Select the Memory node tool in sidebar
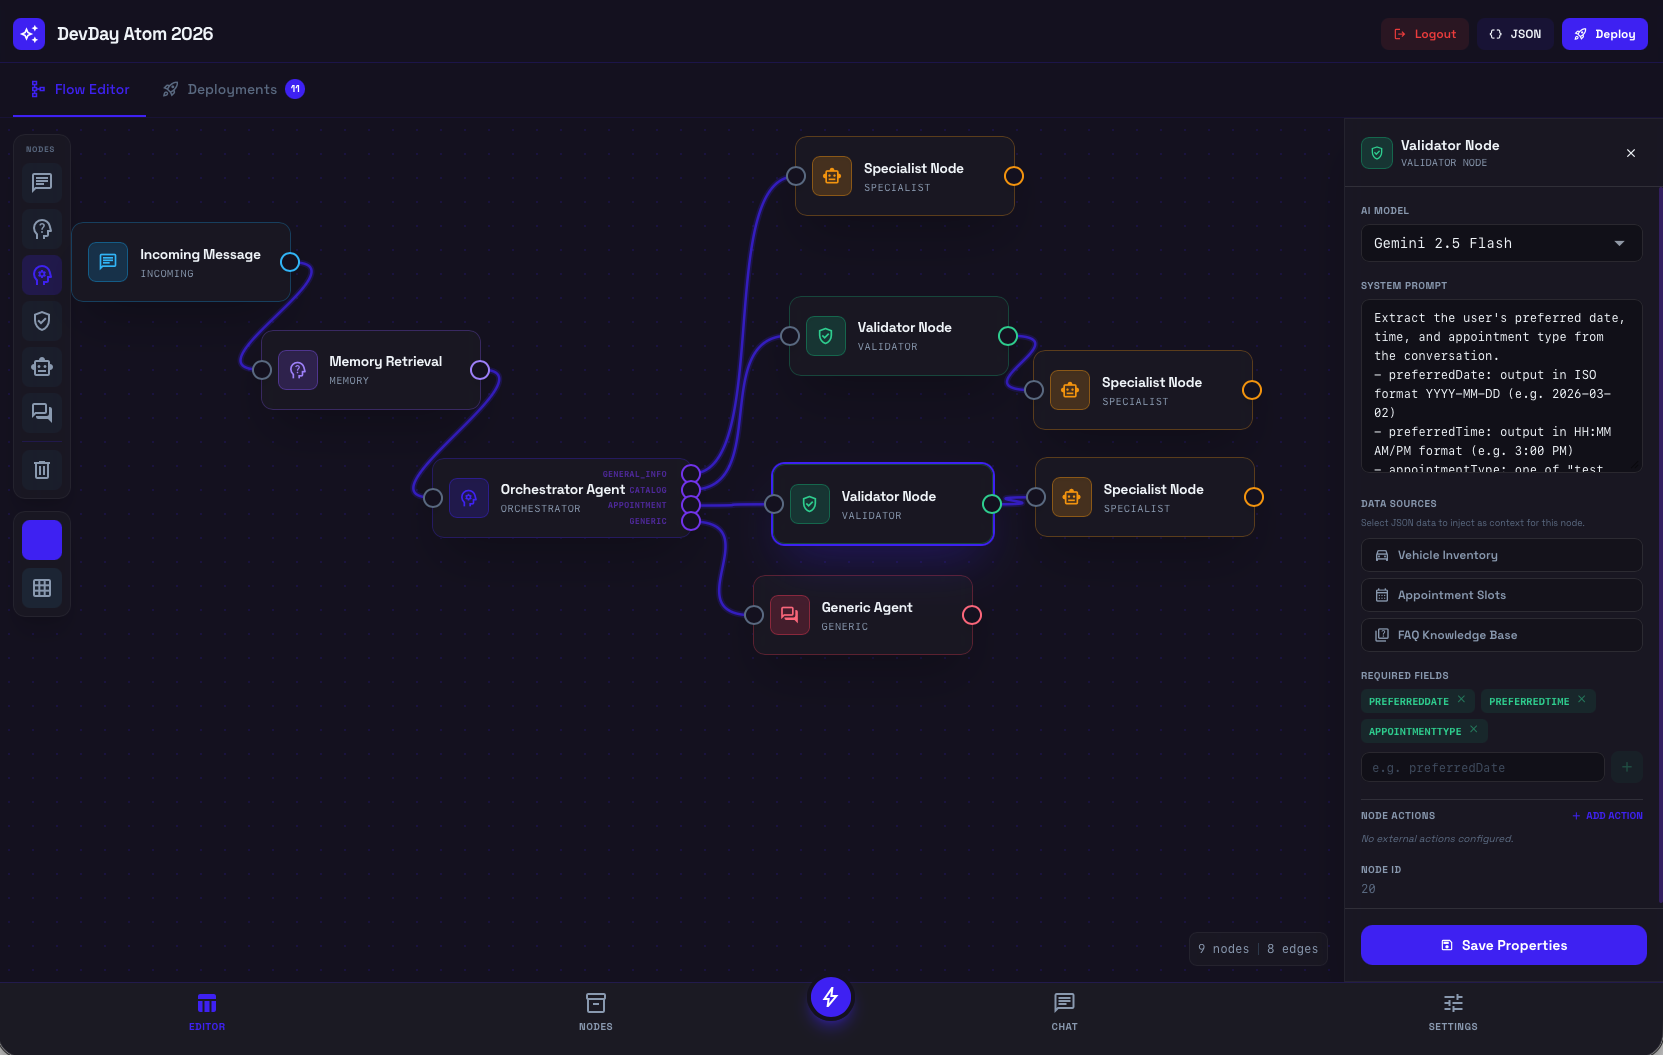The height and width of the screenshot is (1055, 1663). (42, 229)
